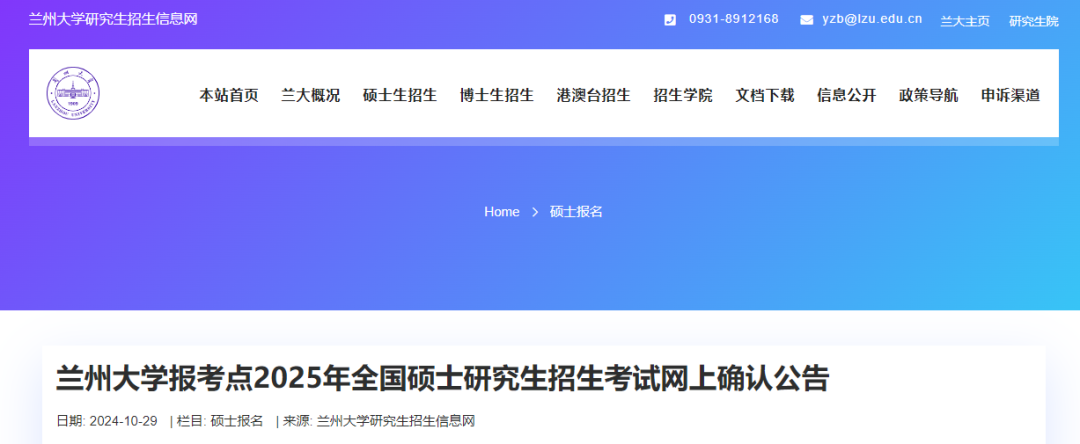Click the phone icon beside 0931-8912168
This screenshot has height=444, width=1080.
pyautogui.click(x=669, y=20)
